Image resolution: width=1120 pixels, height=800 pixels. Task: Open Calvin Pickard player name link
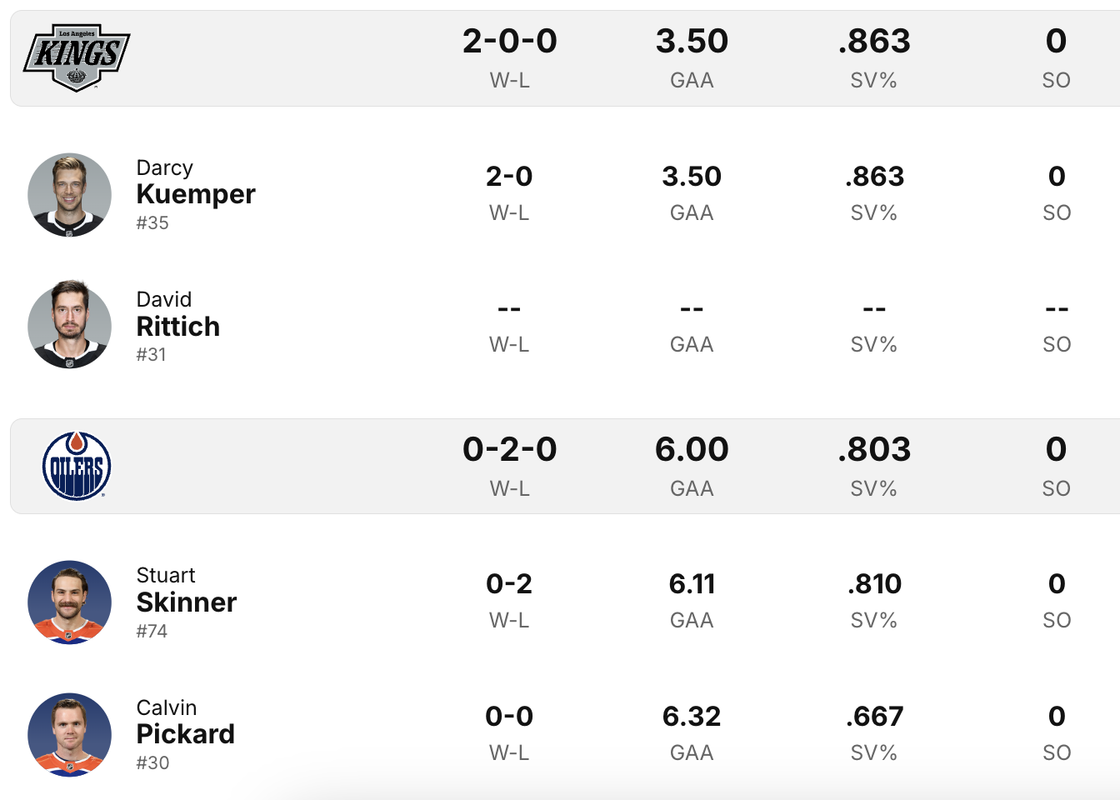pos(185,733)
